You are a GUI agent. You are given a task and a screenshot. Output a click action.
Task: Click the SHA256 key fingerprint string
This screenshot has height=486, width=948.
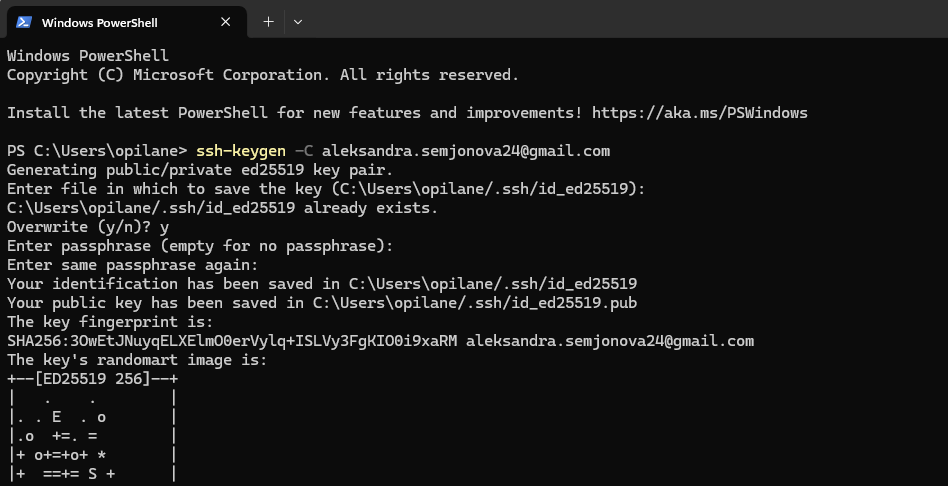(232, 341)
